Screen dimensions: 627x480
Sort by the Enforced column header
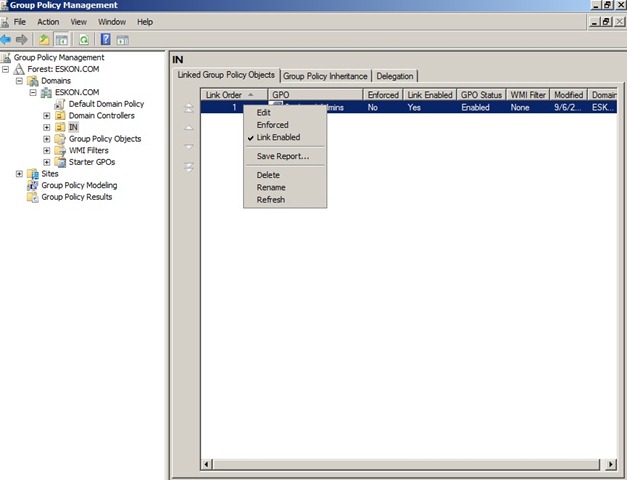383,95
